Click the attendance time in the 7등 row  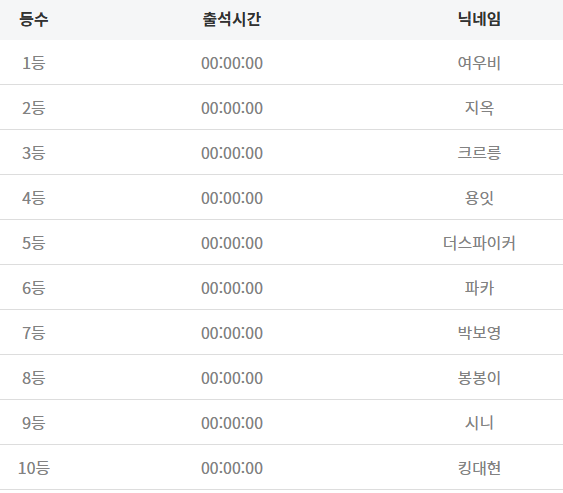(232, 333)
